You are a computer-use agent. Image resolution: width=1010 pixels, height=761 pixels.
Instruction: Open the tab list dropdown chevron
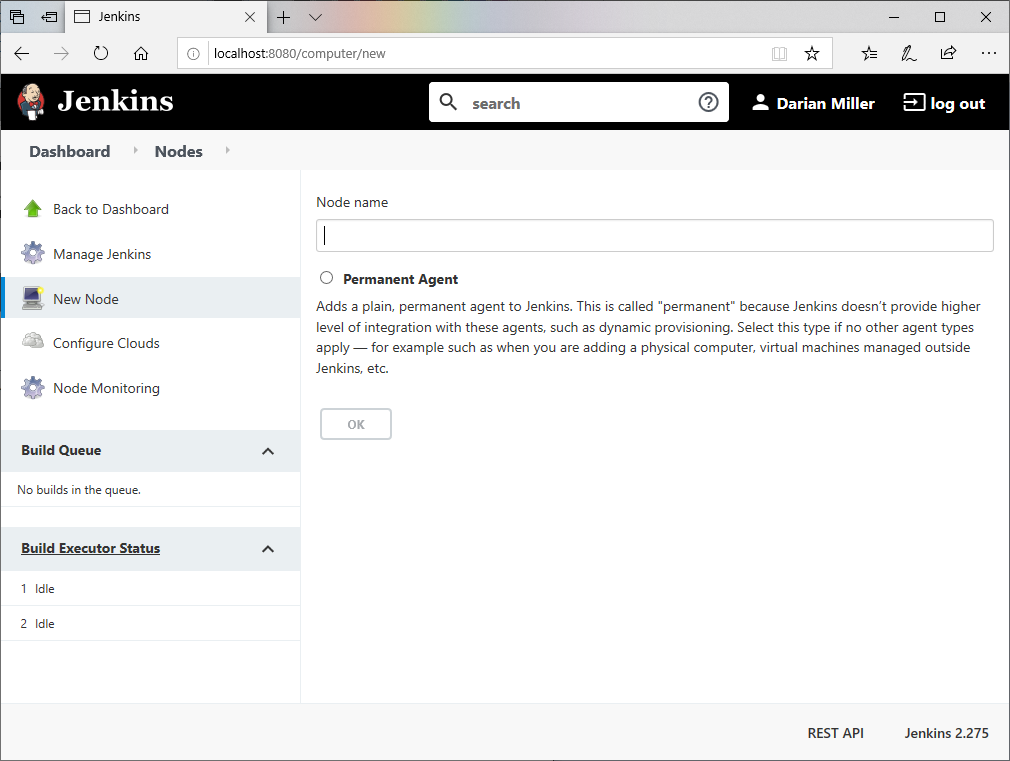[315, 17]
